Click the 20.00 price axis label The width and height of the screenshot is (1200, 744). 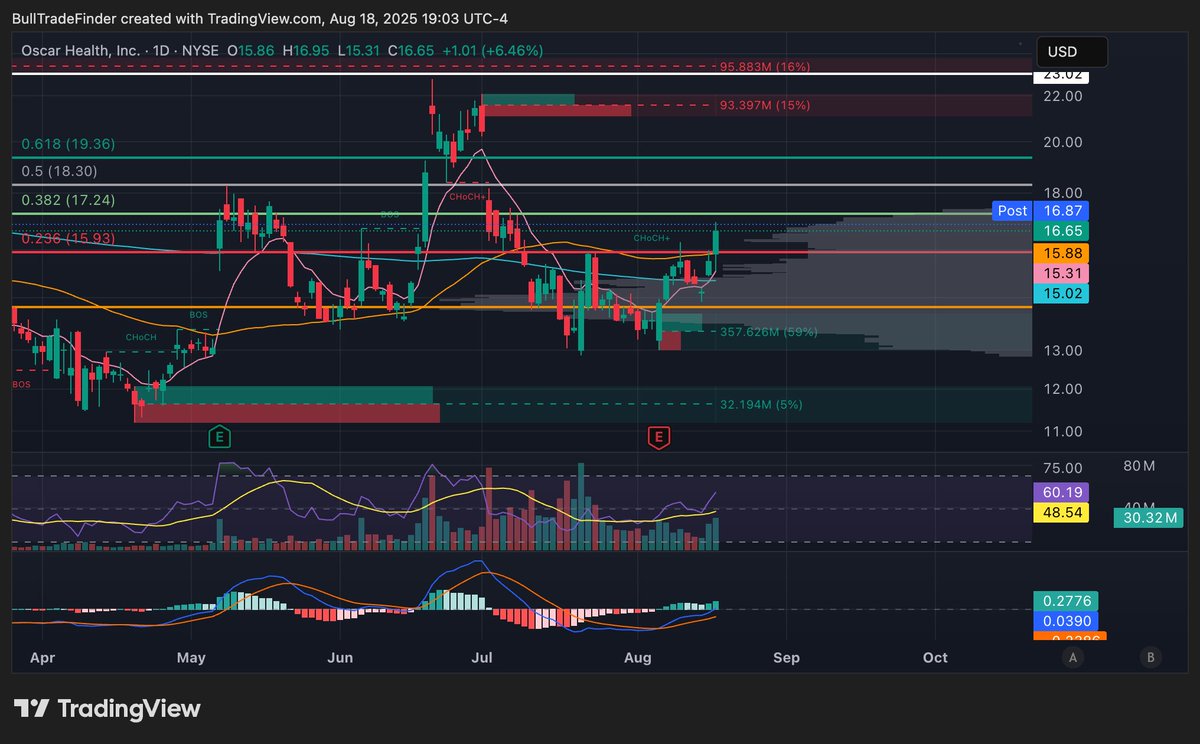click(x=1061, y=142)
